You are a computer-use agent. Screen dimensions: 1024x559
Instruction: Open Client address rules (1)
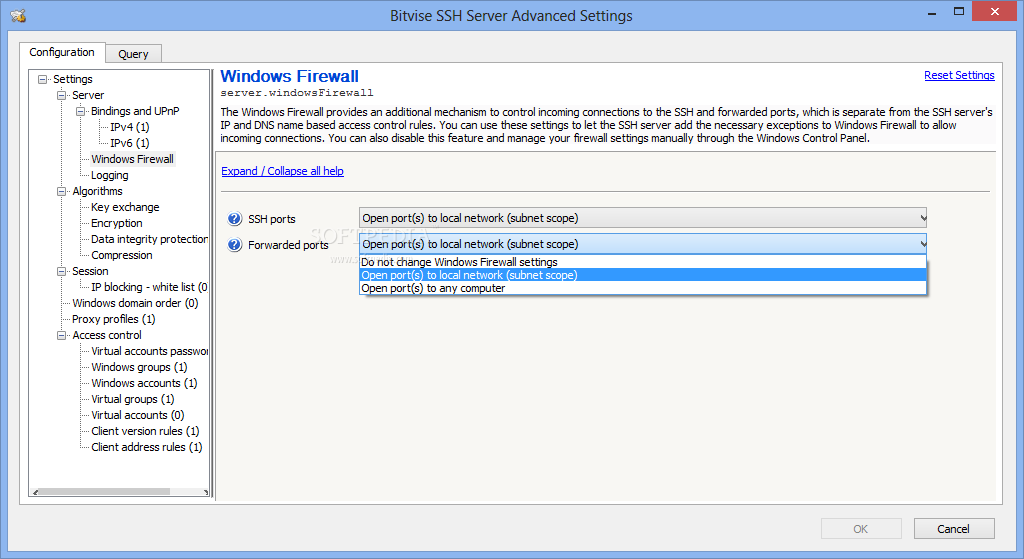147,447
